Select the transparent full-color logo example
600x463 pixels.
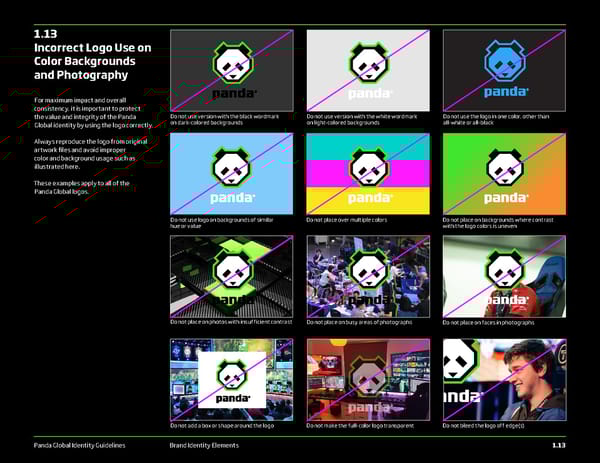click(x=368, y=380)
